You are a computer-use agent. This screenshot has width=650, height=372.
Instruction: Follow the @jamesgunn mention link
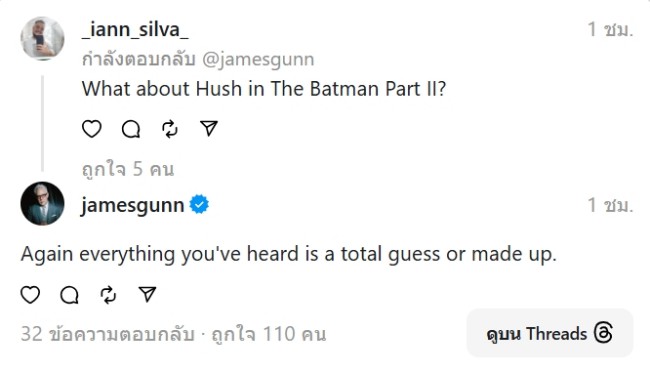point(258,59)
